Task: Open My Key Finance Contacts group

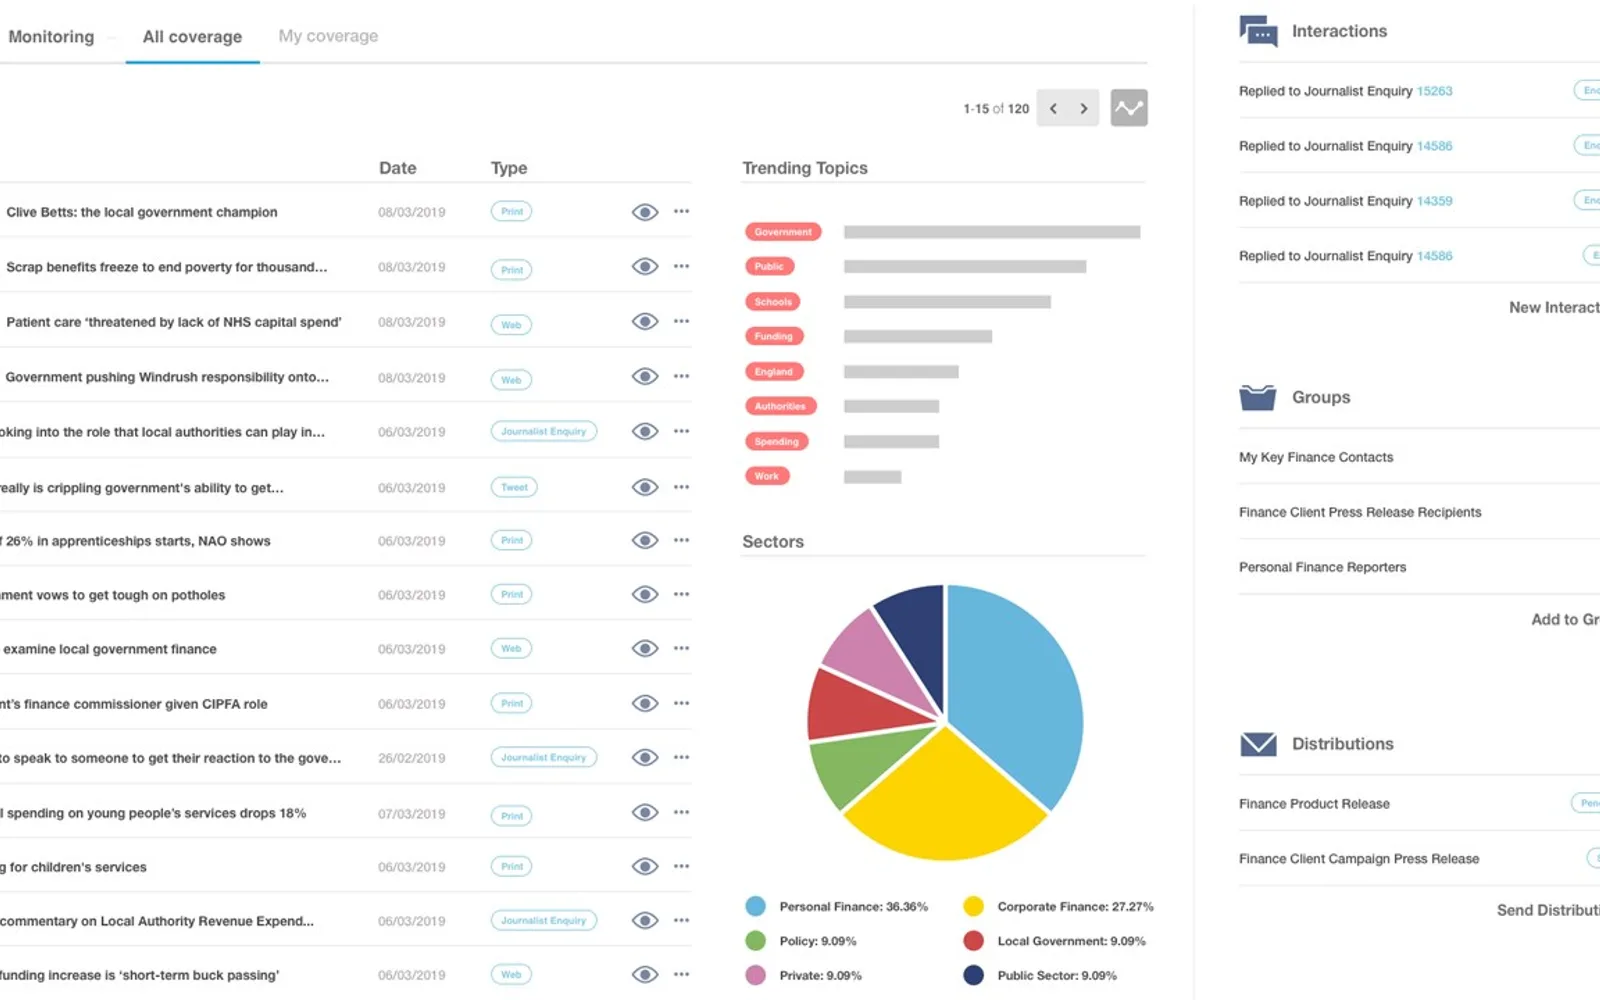Action: pyautogui.click(x=1316, y=457)
